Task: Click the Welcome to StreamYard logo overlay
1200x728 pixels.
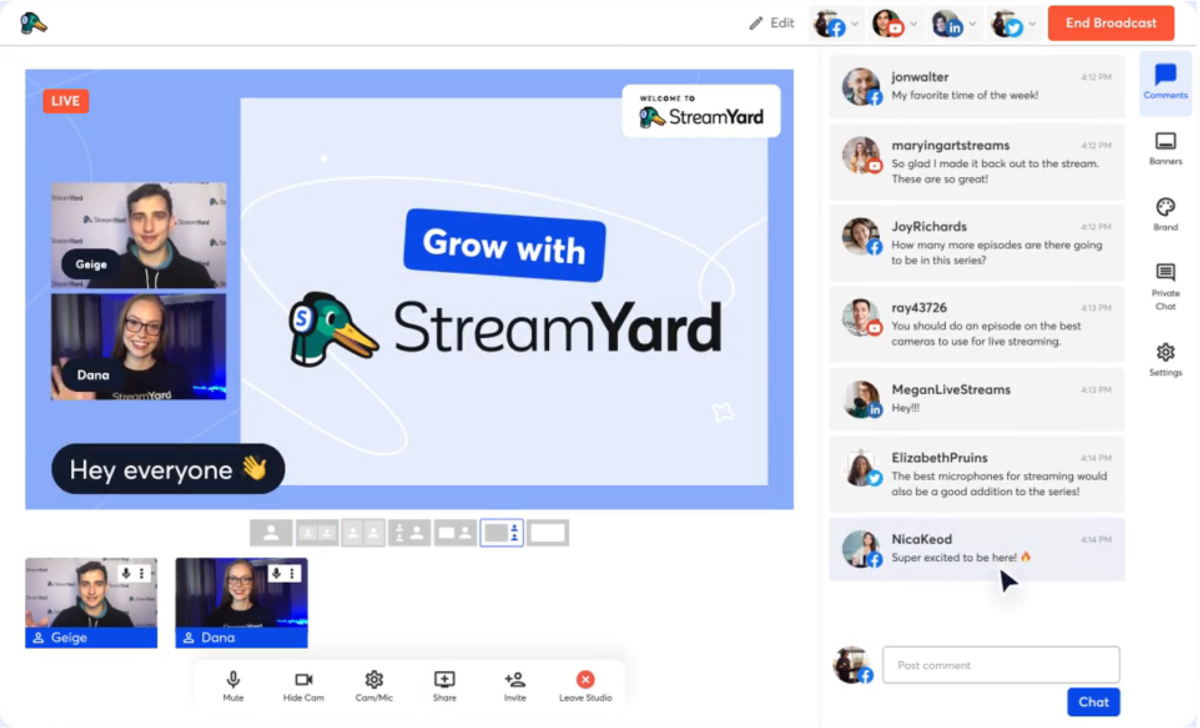Action: [701, 111]
